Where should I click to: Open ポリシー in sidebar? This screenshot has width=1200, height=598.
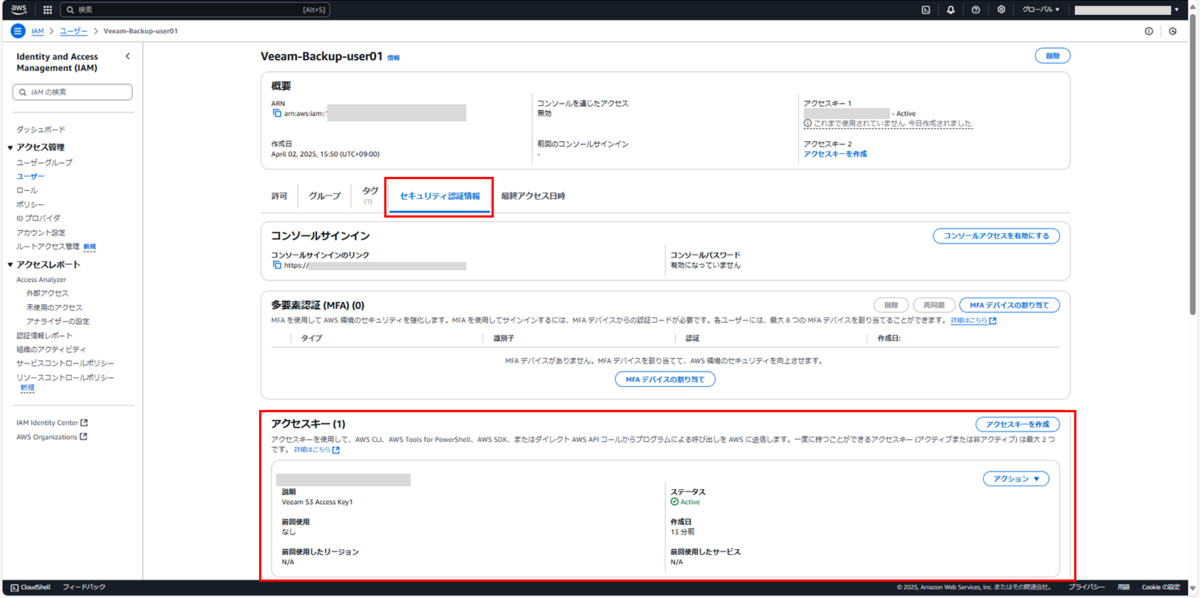30,204
